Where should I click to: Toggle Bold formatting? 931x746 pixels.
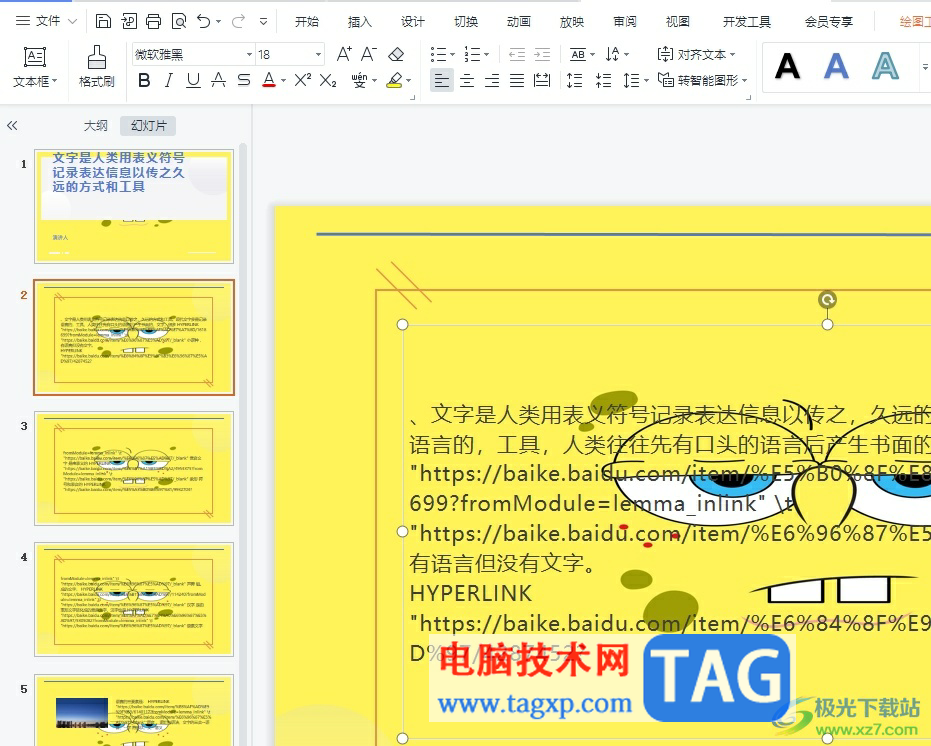[x=144, y=80]
